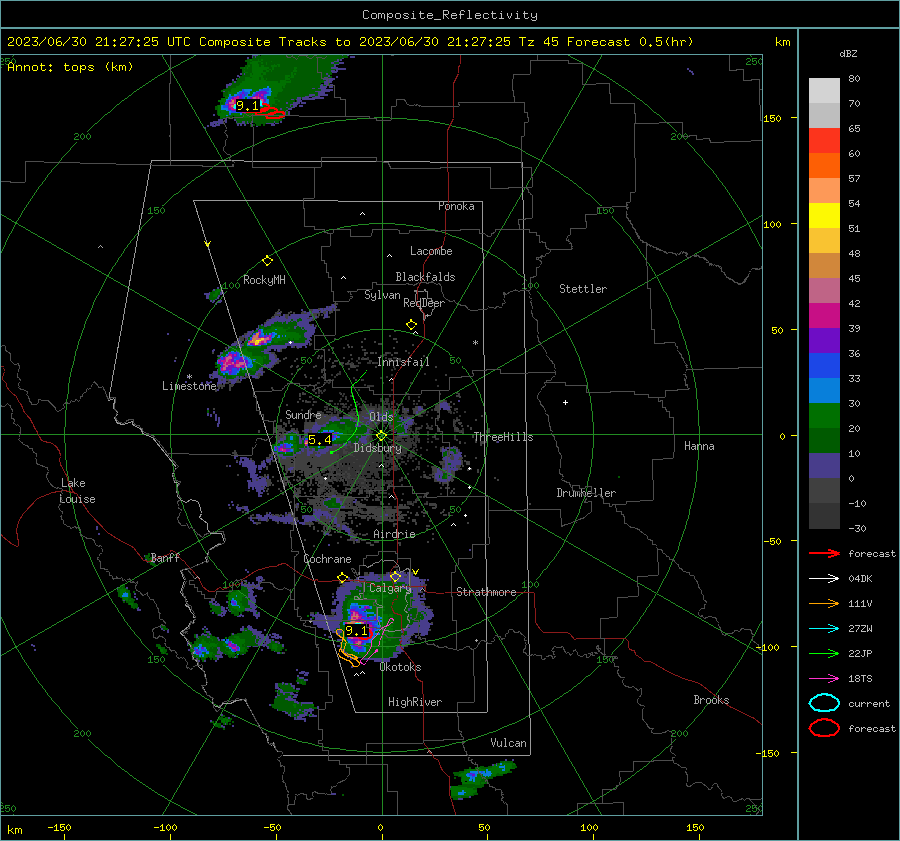This screenshot has height=841, width=900.
Task: Click the Calgary city label
Action: tap(390, 588)
